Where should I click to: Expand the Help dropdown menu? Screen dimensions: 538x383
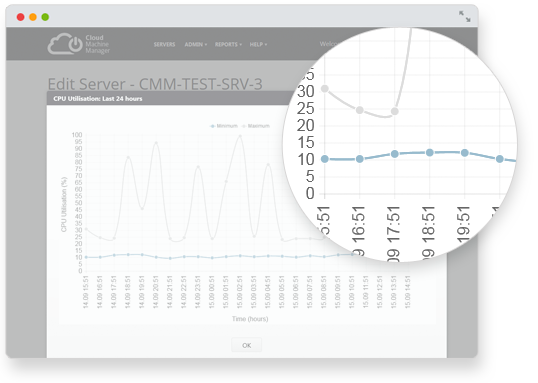click(x=258, y=44)
